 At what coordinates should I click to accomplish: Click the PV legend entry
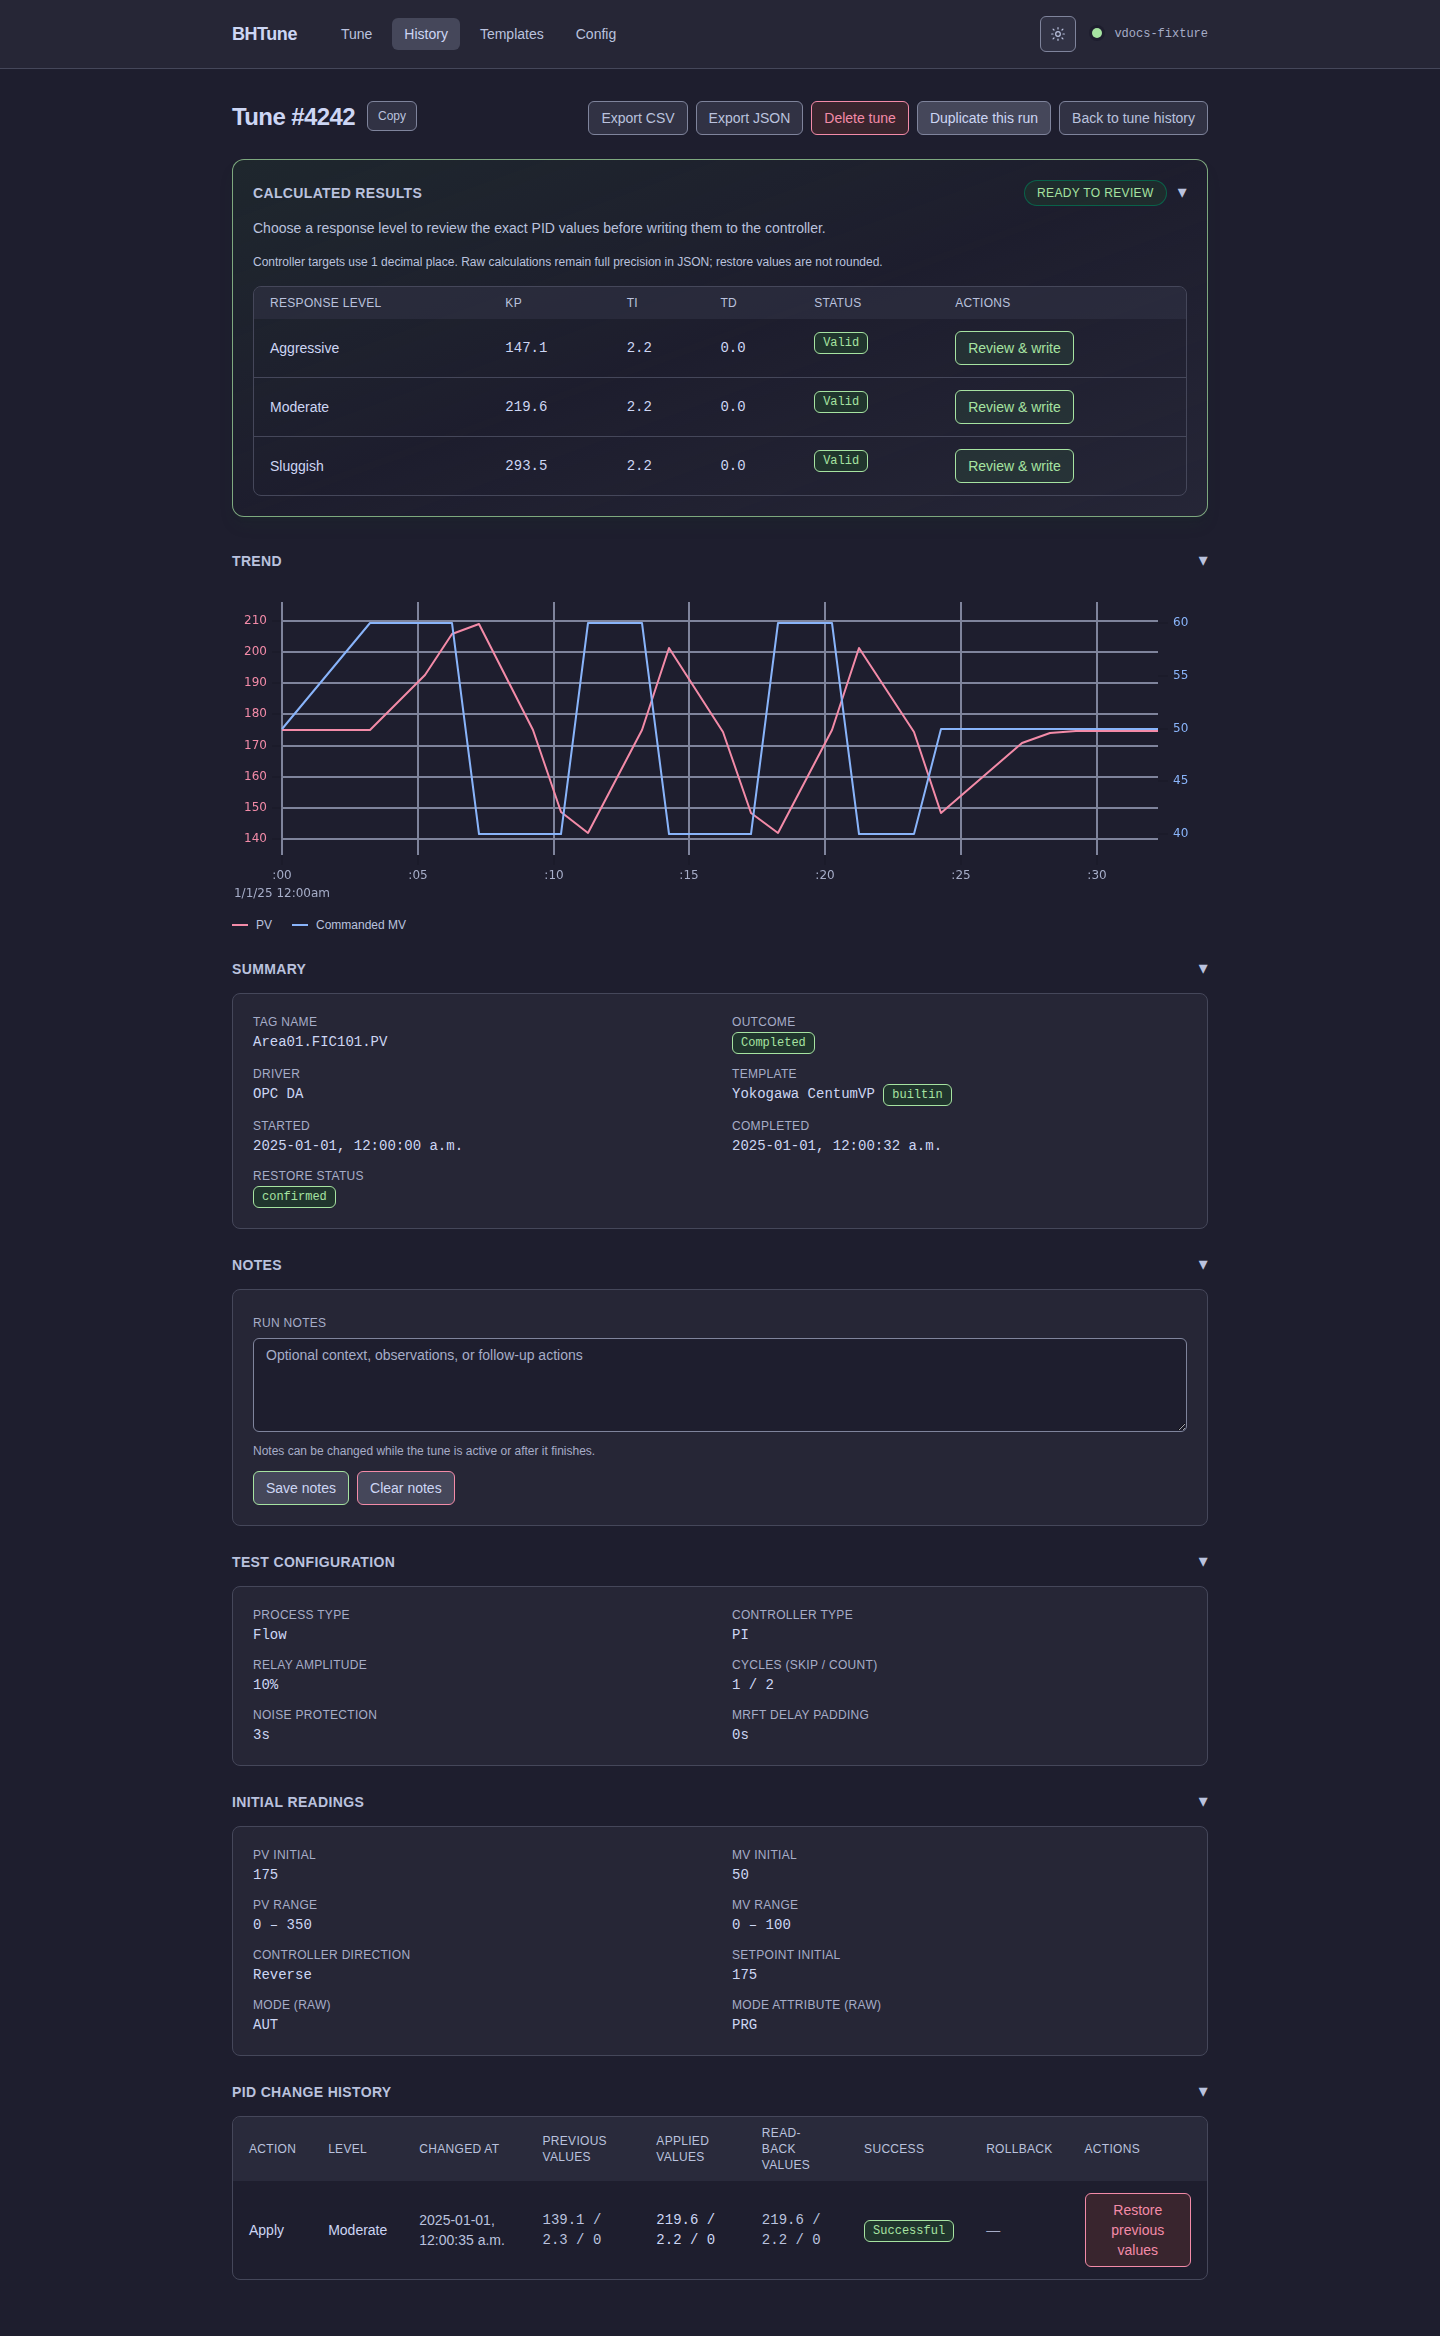click(x=252, y=925)
